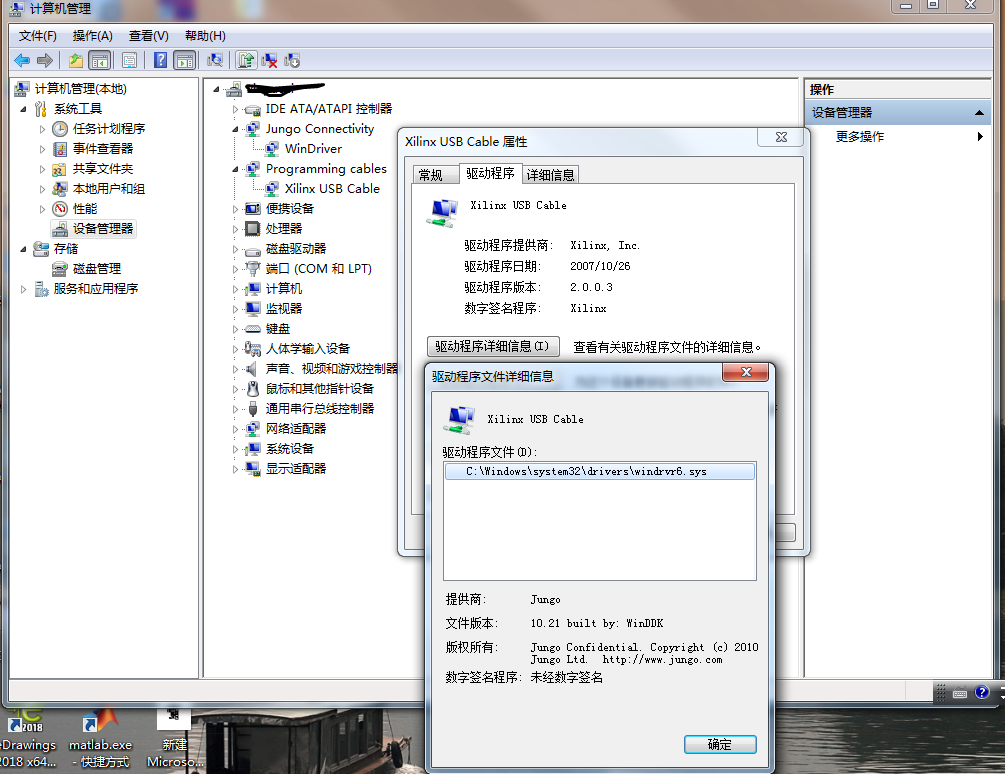Collapse the 设备管理器 actions section arrow
This screenshot has height=774, width=1005.
pos(979,113)
